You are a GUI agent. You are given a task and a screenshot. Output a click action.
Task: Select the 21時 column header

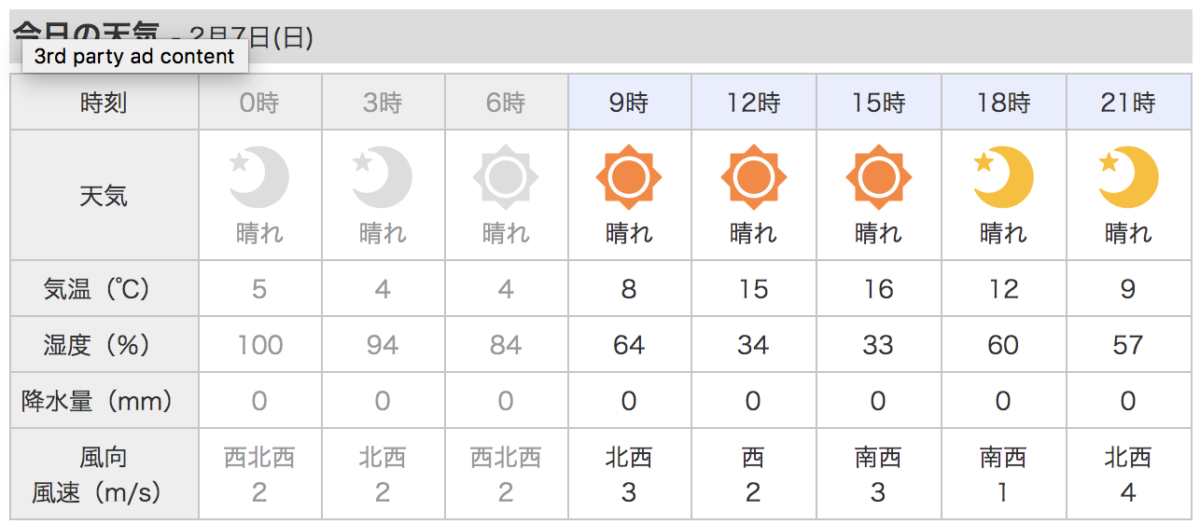tap(1128, 102)
